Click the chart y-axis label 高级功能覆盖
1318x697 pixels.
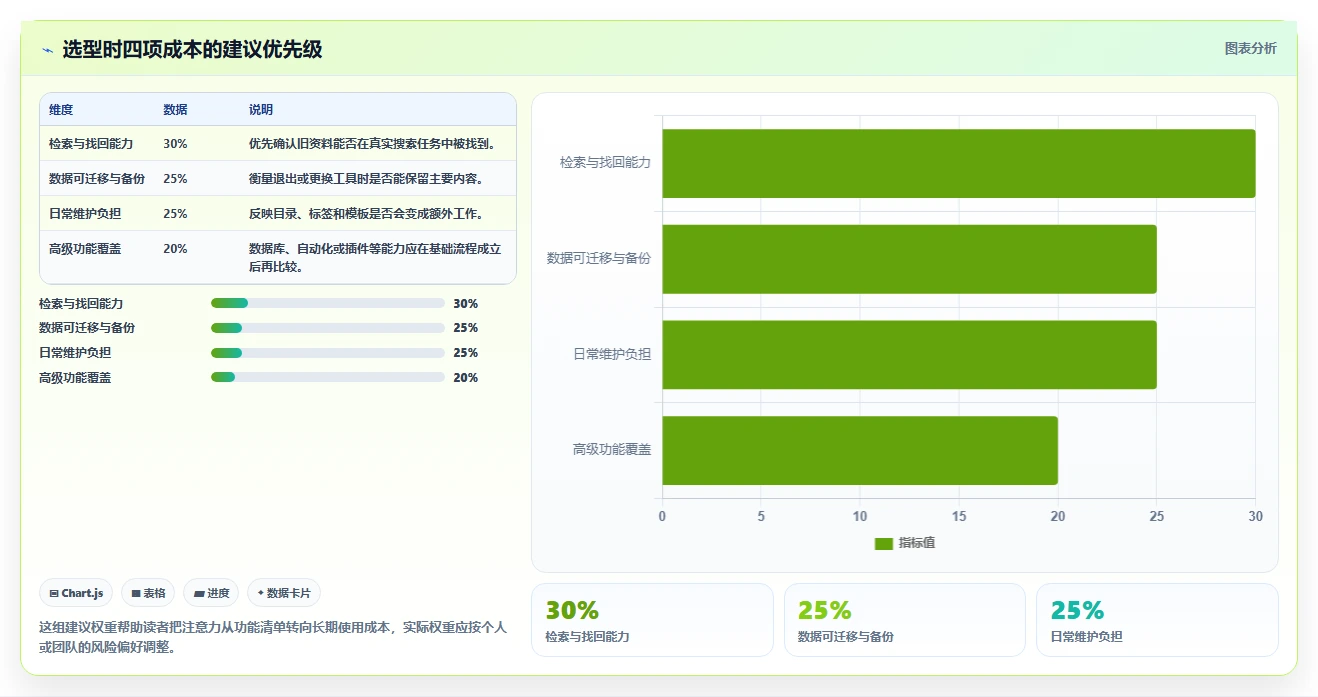pos(612,450)
